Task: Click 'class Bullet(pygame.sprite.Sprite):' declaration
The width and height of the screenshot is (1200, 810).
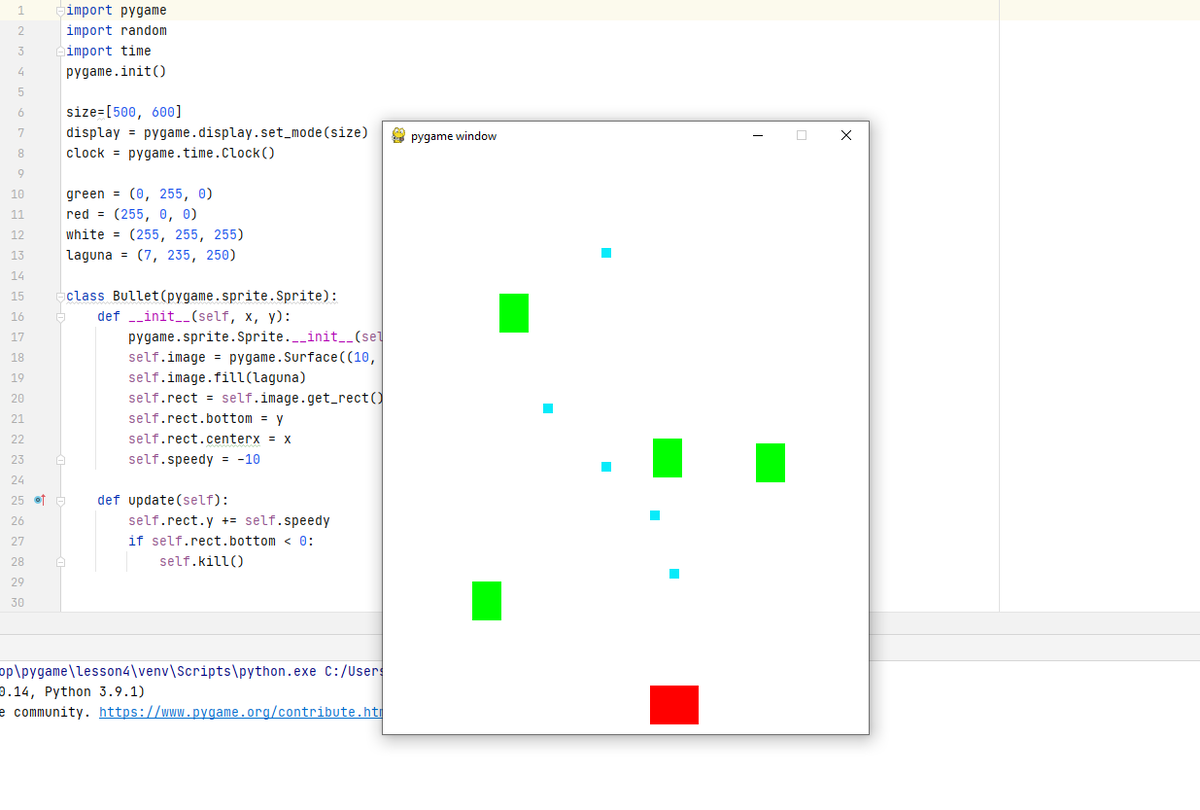Action: click(202, 296)
